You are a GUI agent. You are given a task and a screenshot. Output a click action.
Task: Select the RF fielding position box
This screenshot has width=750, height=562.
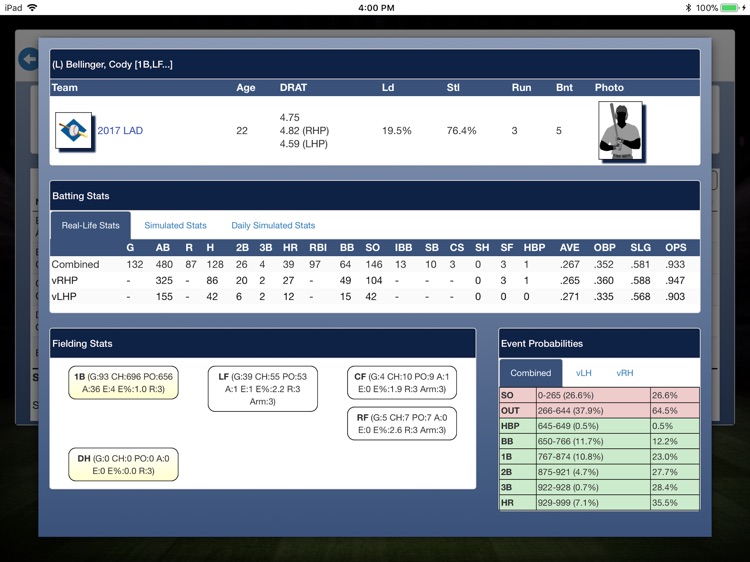[402, 424]
